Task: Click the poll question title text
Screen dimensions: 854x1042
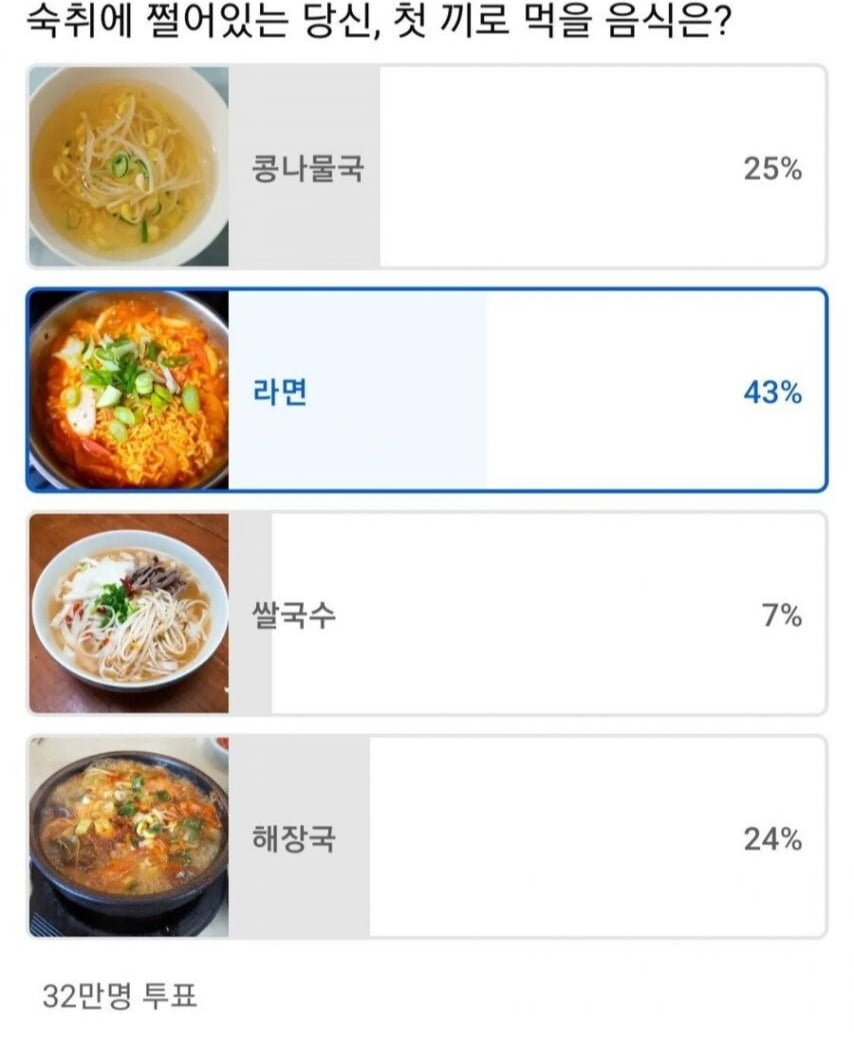Action: [379, 21]
